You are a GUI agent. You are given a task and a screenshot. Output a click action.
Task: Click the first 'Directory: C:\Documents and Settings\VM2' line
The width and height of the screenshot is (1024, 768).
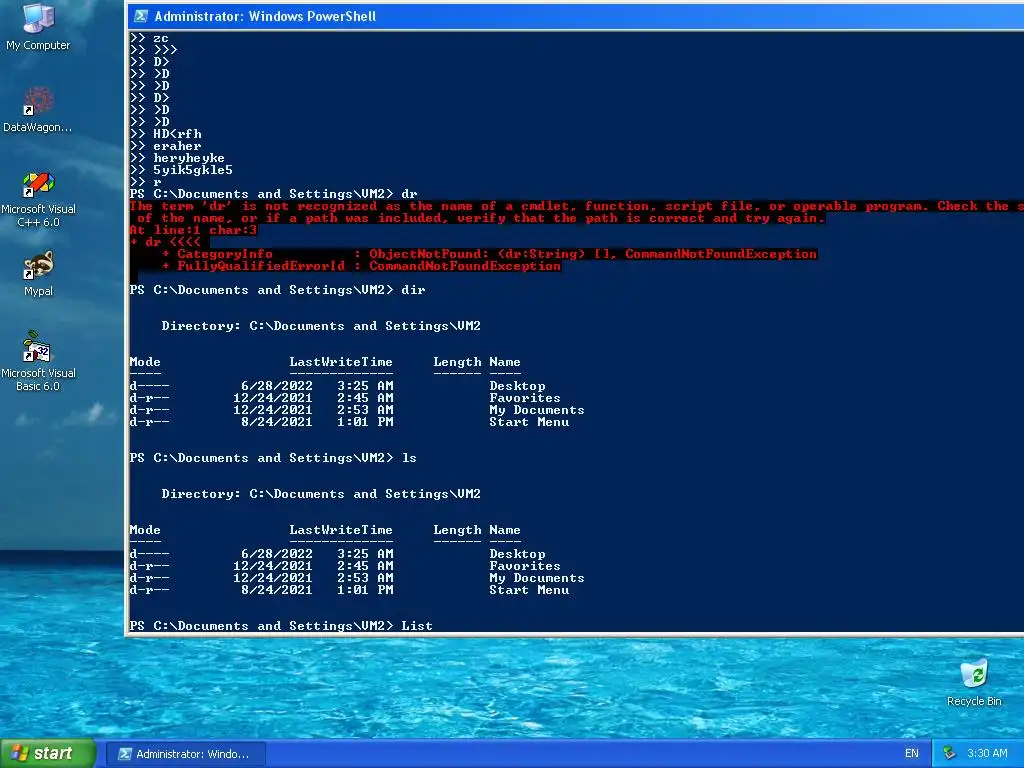point(321,326)
